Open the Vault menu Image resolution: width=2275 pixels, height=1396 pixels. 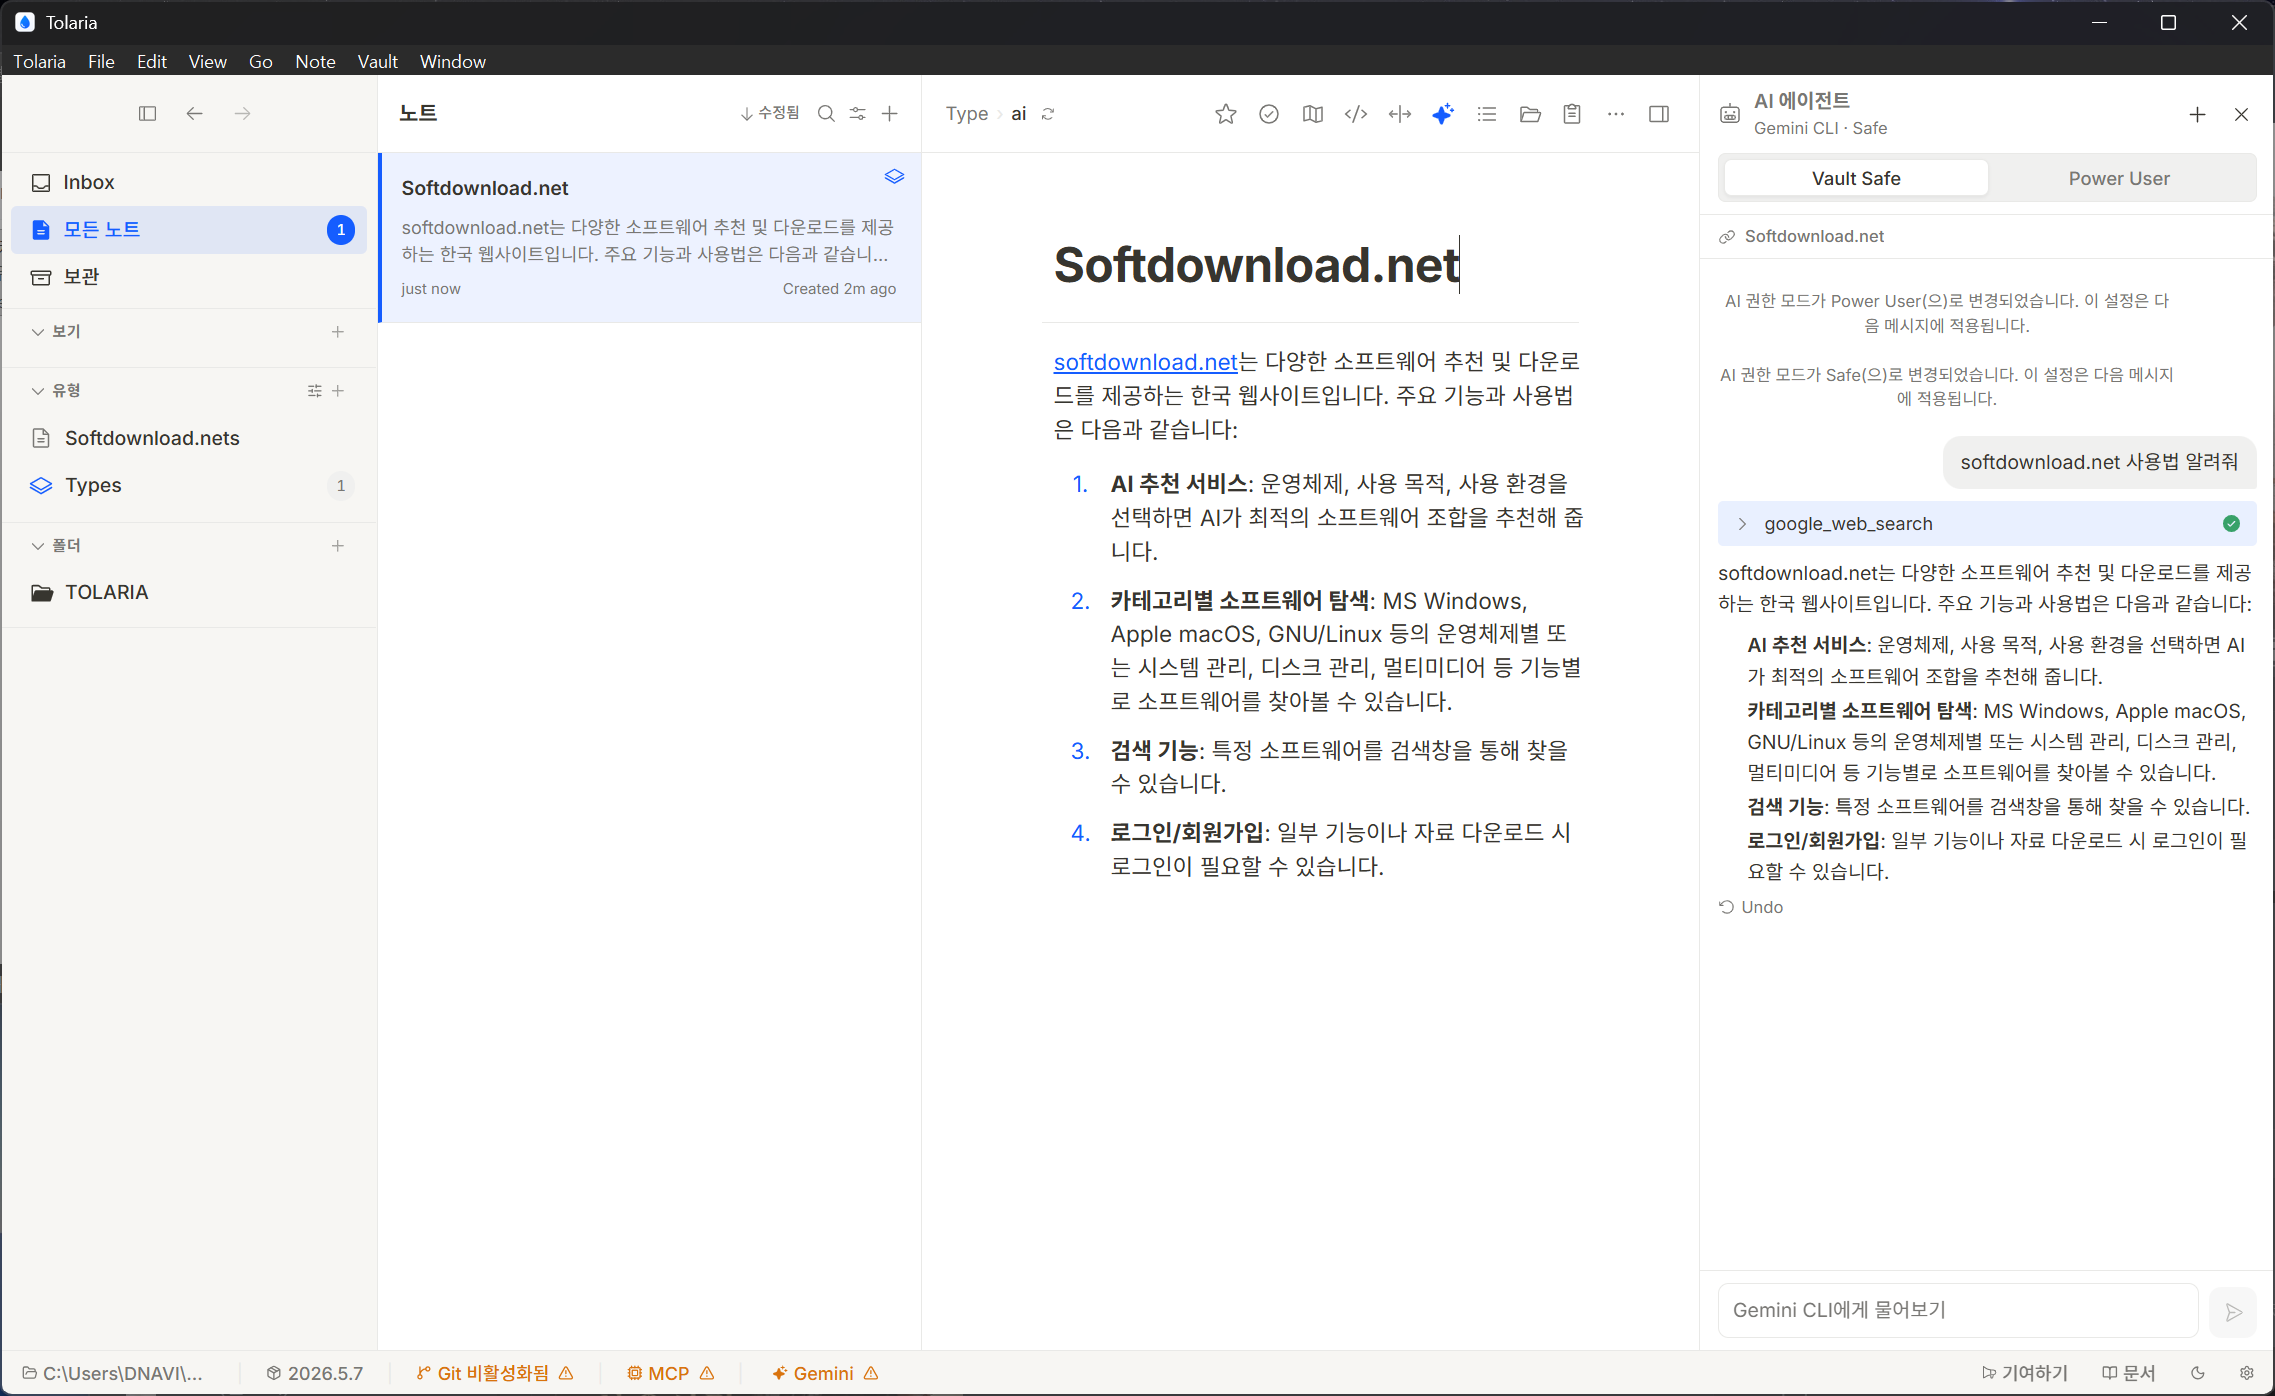(378, 61)
